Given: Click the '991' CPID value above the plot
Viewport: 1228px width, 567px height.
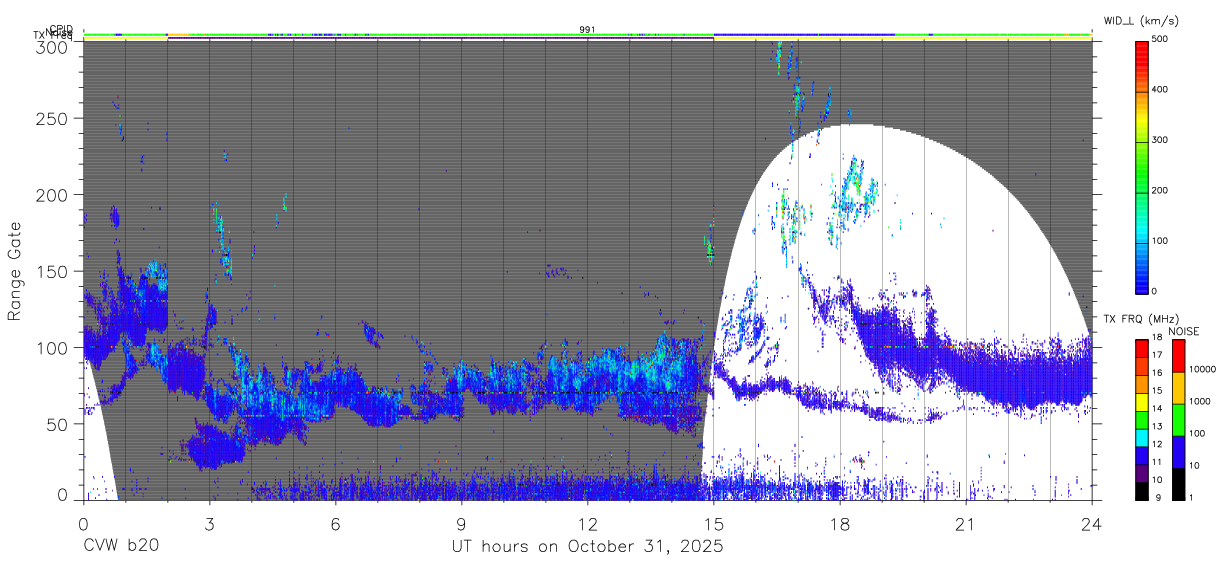Looking at the screenshot, I should [587, 30].
